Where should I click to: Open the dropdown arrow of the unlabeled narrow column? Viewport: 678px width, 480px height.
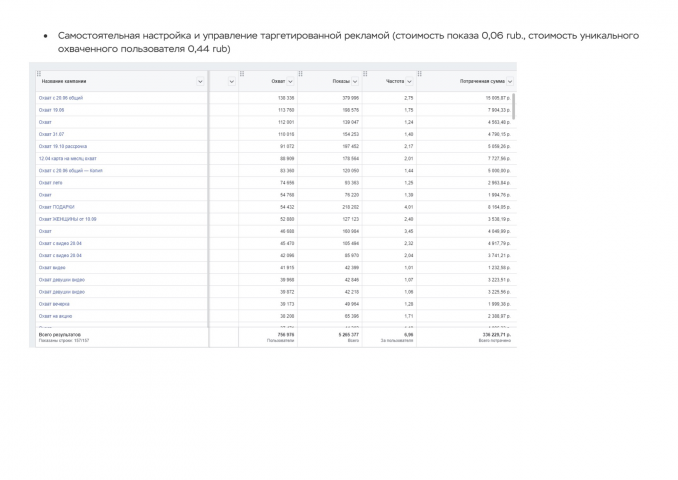[x=231, y=81]
